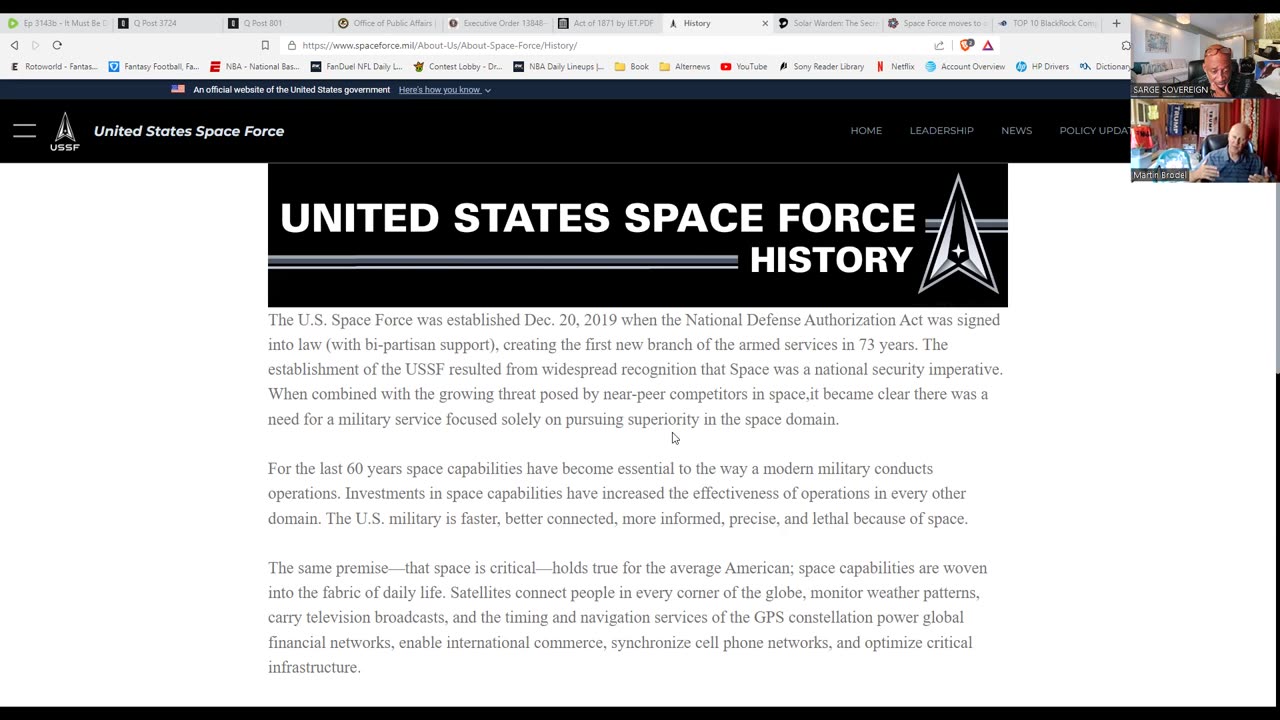Switch to the Space Force moves to tab
The width and height of the screenshot is (1280, 720).
[x=937, y=23]
